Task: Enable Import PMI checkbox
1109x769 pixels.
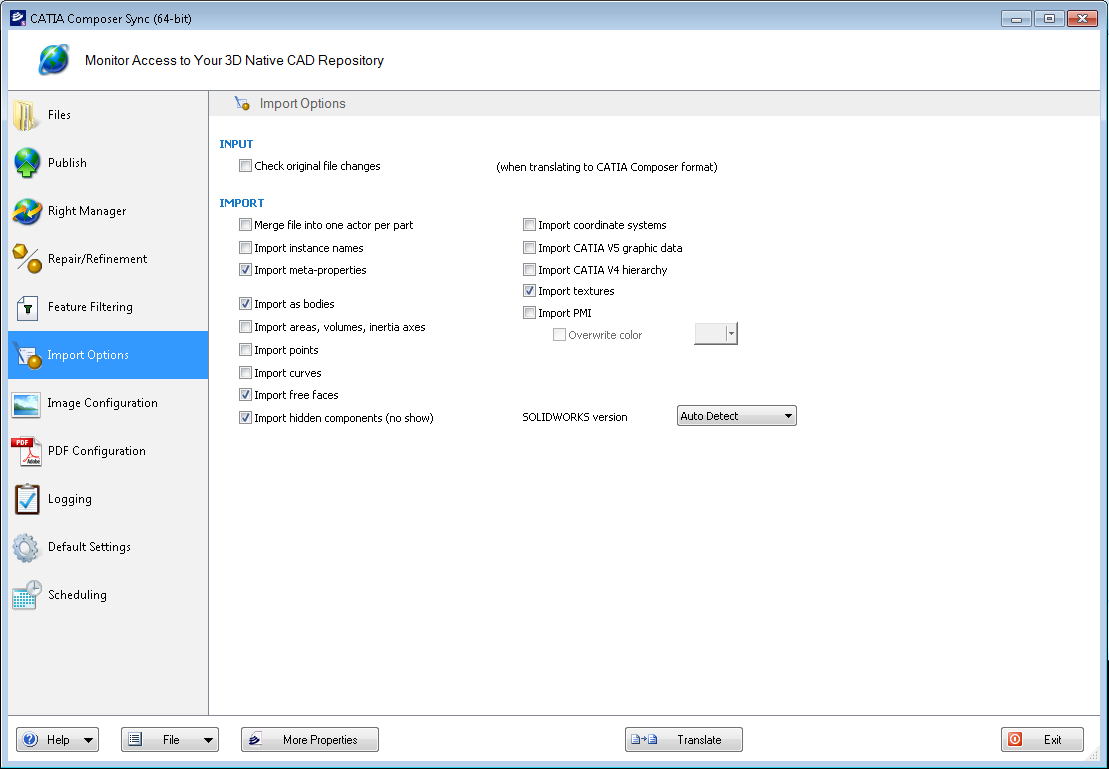Action: (x=529, y=313)
